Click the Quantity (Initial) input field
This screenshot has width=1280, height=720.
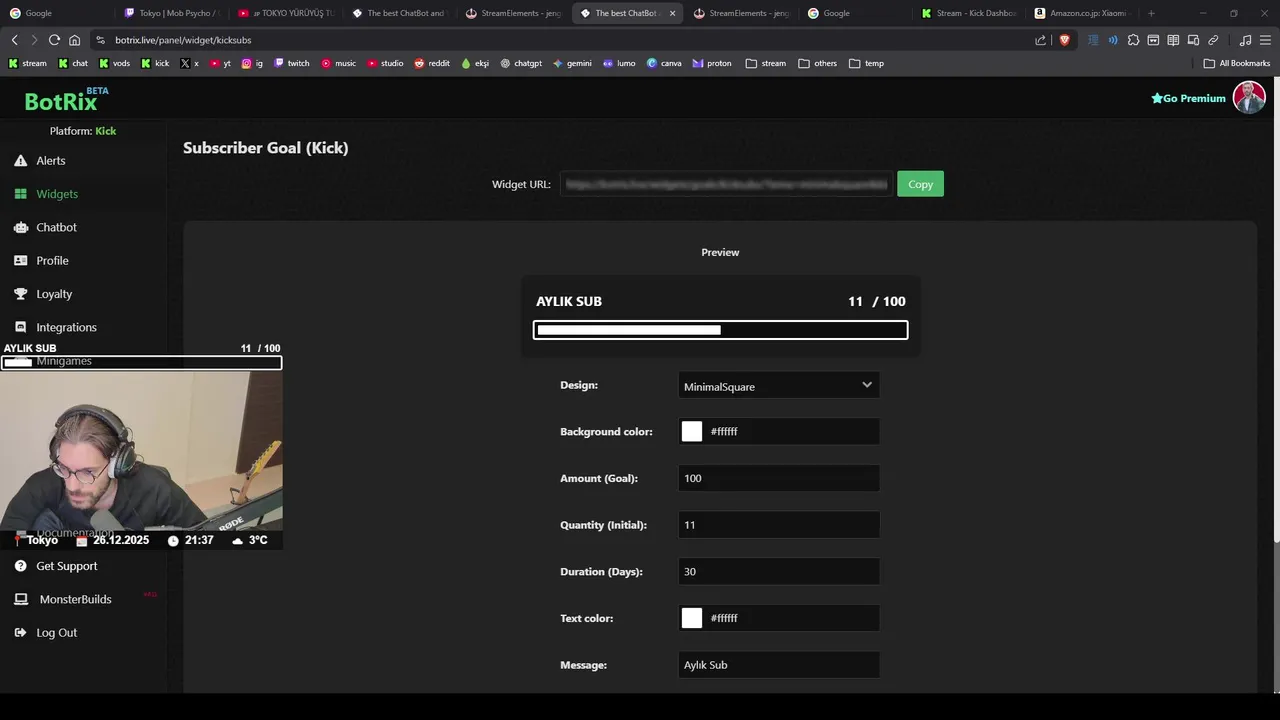779,525
